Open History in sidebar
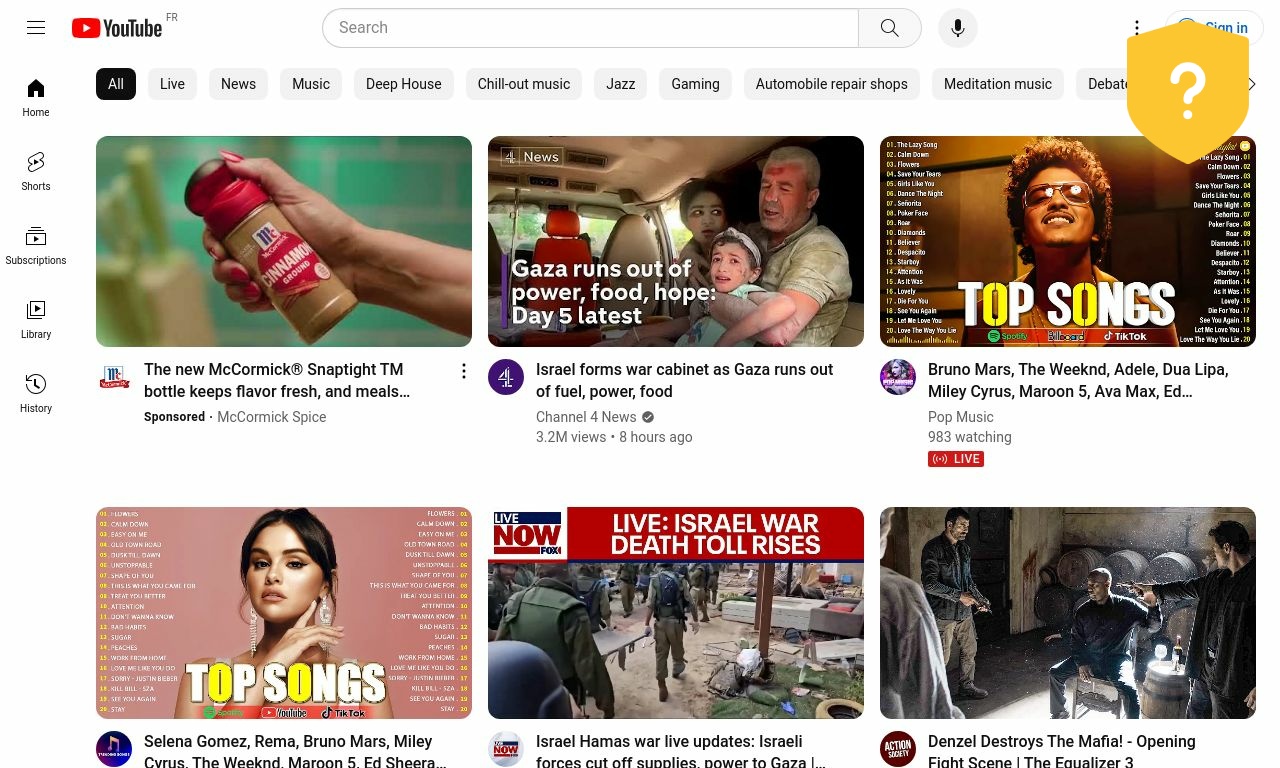Image resolution: width=1280 pixels, height=768 pixels. (36, 394)
